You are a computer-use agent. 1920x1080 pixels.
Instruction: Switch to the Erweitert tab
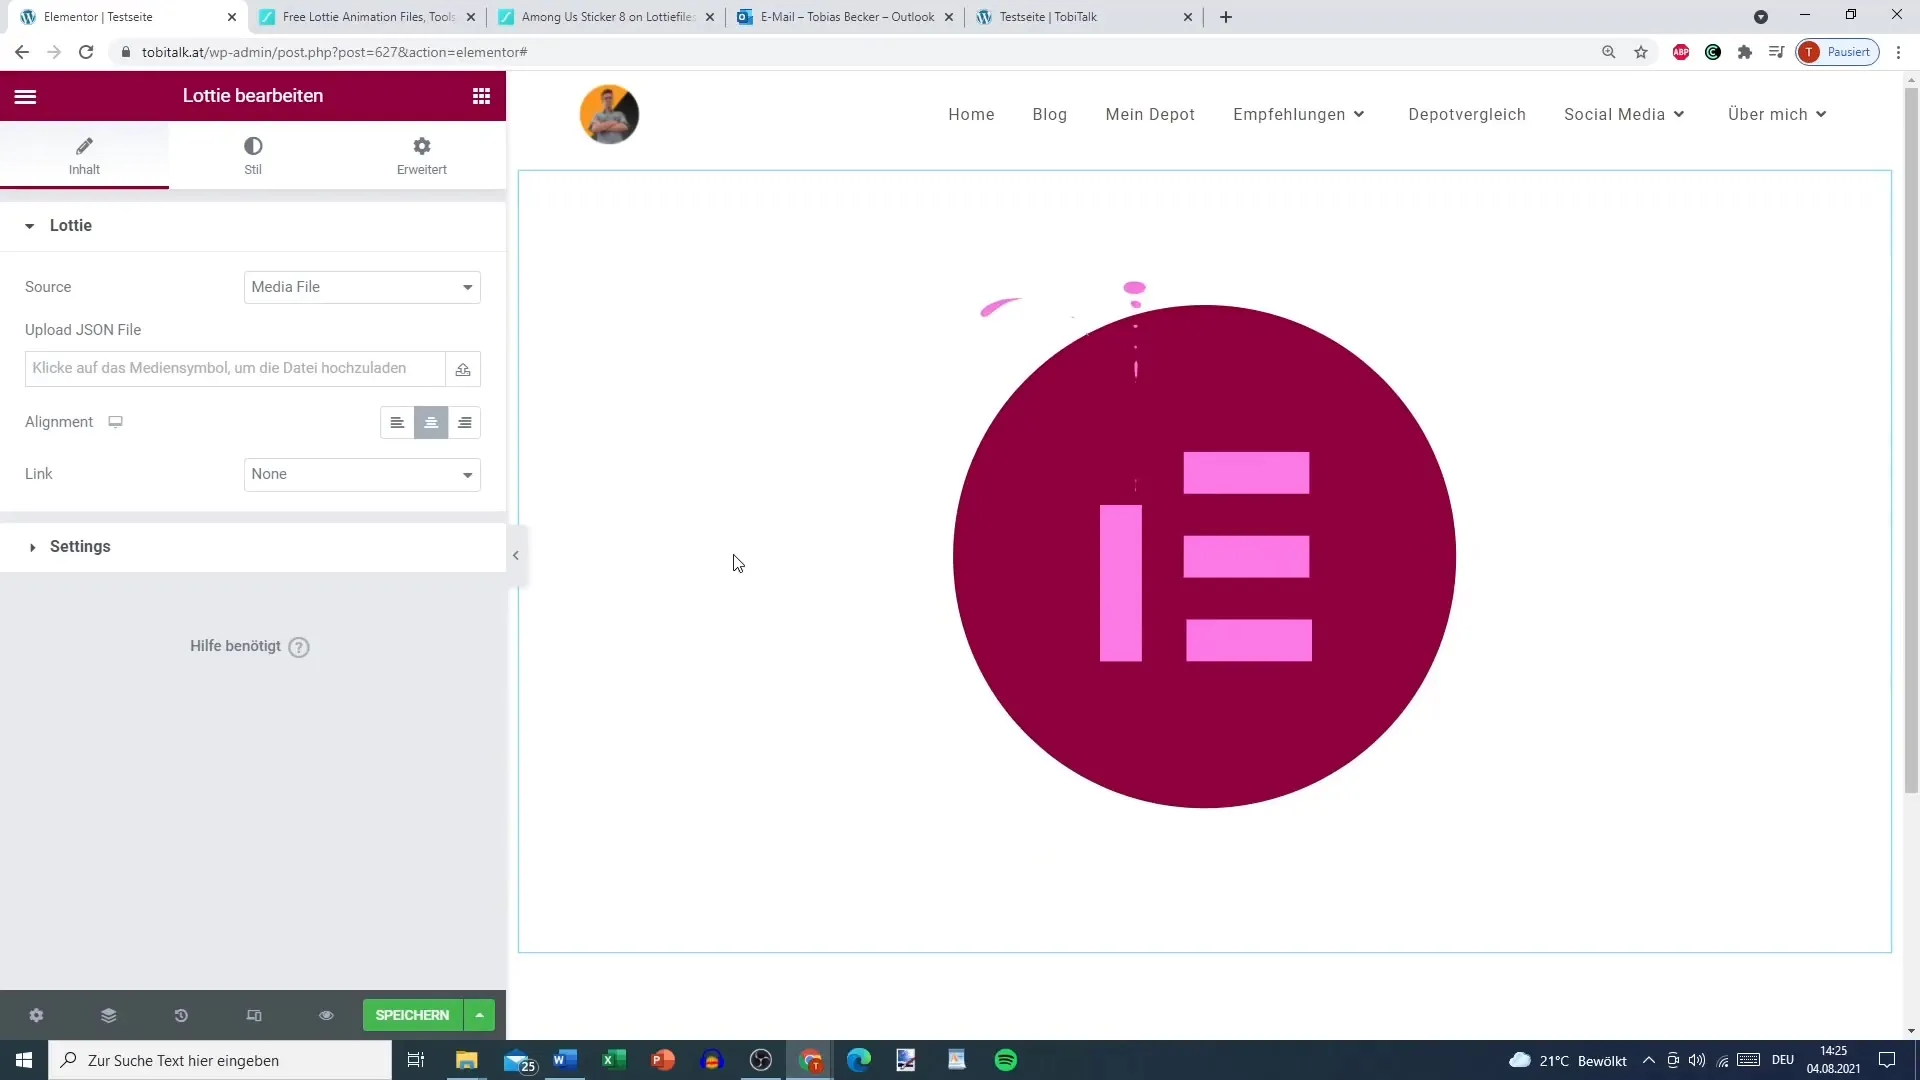tap(421, 156)
